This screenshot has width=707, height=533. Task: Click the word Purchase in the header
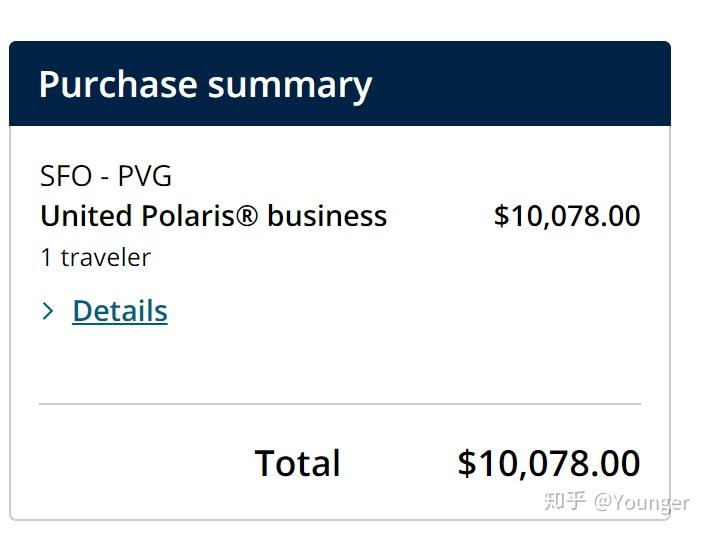pyautogui.click(x=118, y=84)
